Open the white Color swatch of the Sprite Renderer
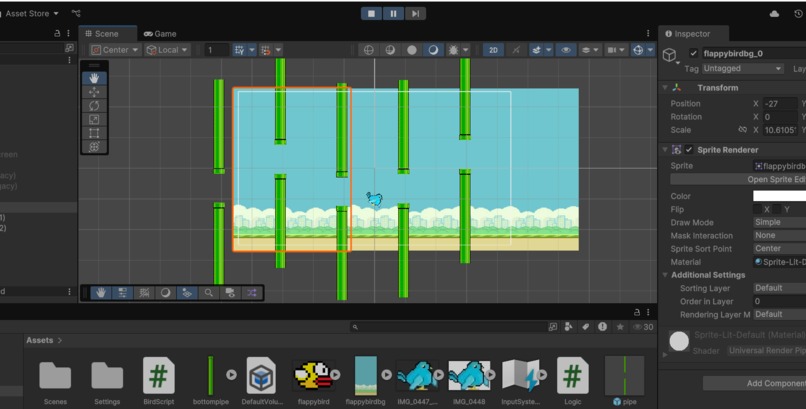 [x=779, y=196]
